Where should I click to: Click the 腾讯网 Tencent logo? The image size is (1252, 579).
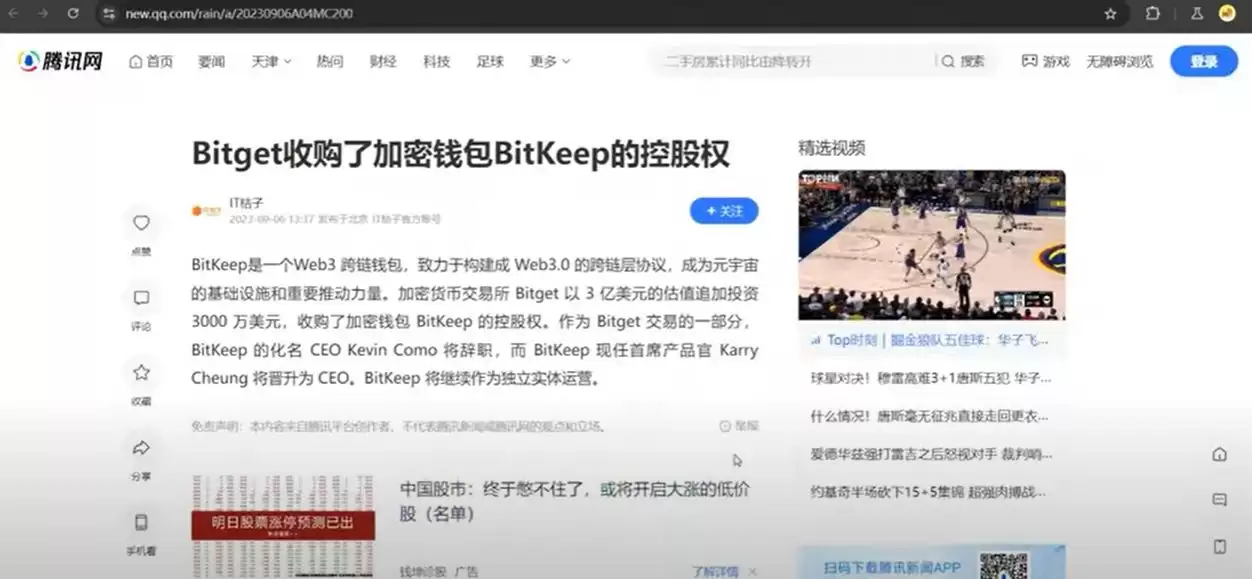coord(60,61)
